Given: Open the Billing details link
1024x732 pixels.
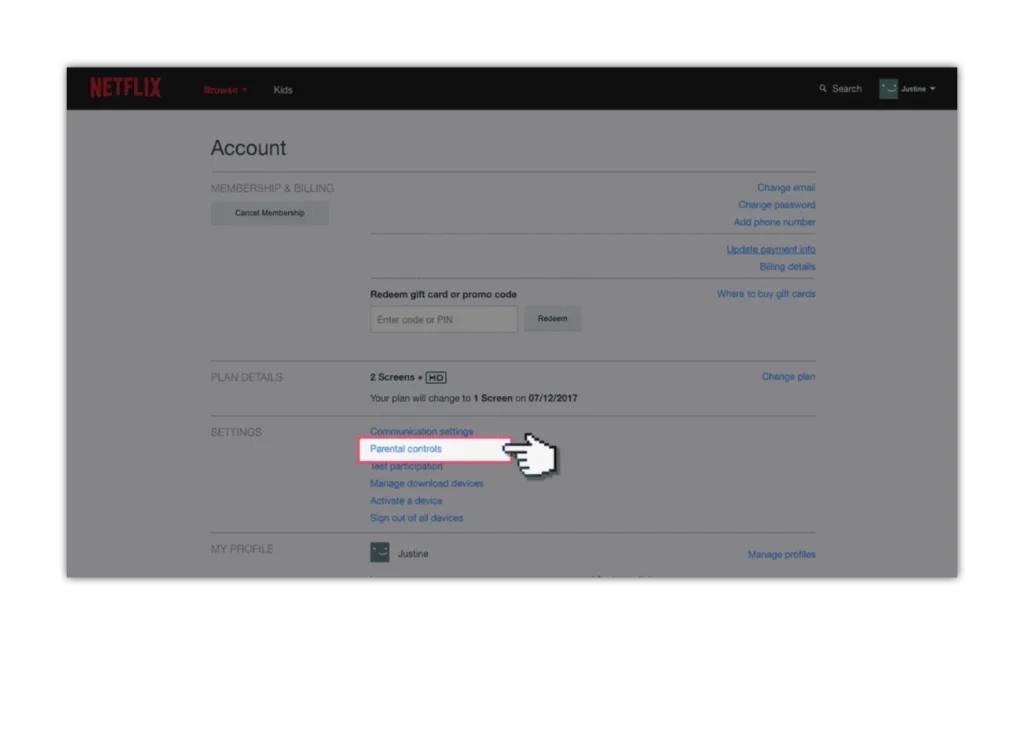Looking at the screenshot, I should 787,266.
